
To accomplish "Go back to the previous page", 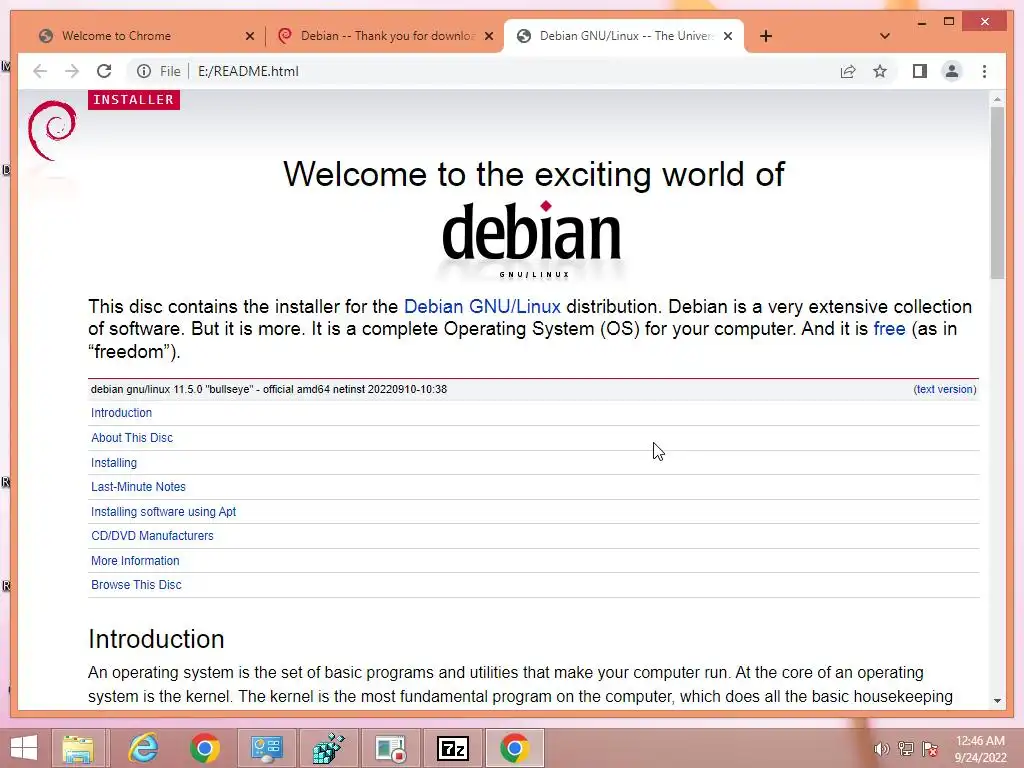I will 40,71.
